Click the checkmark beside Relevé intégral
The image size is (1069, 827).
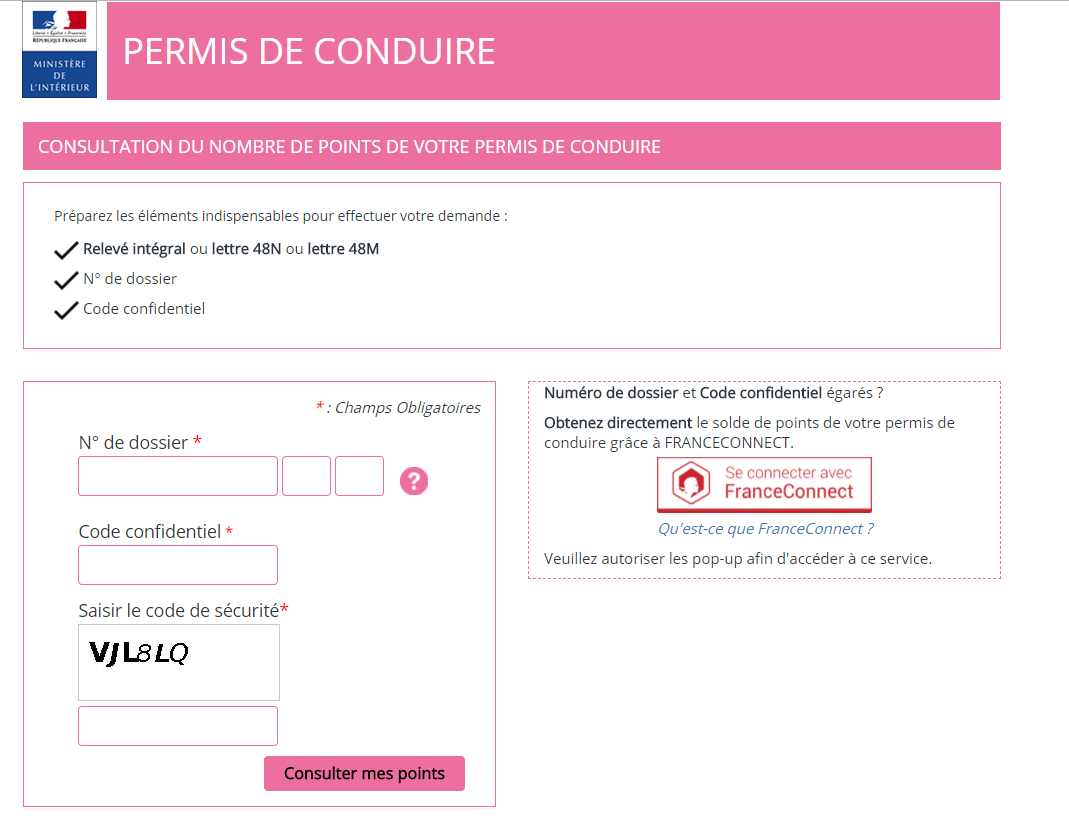click(65, 248)
